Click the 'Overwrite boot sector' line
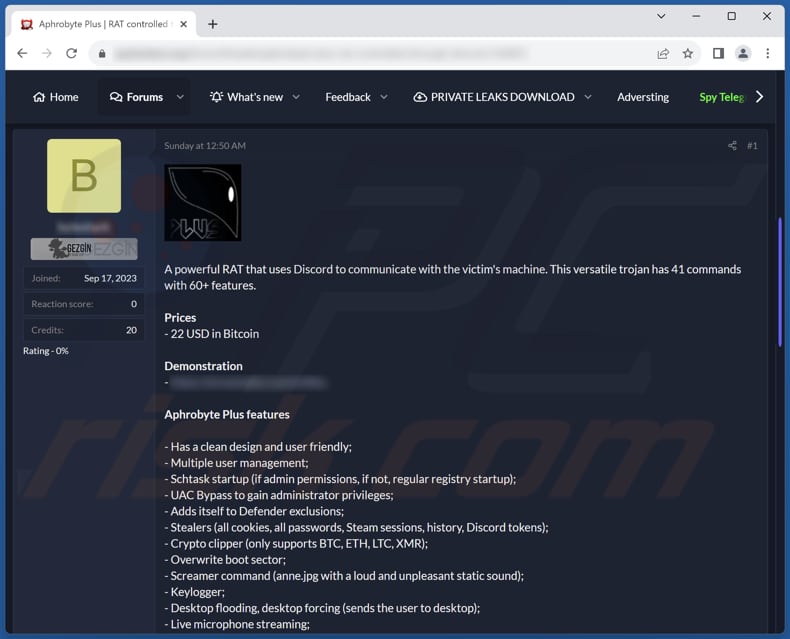Viewport: 790px width, 639px height. (225, 559)
